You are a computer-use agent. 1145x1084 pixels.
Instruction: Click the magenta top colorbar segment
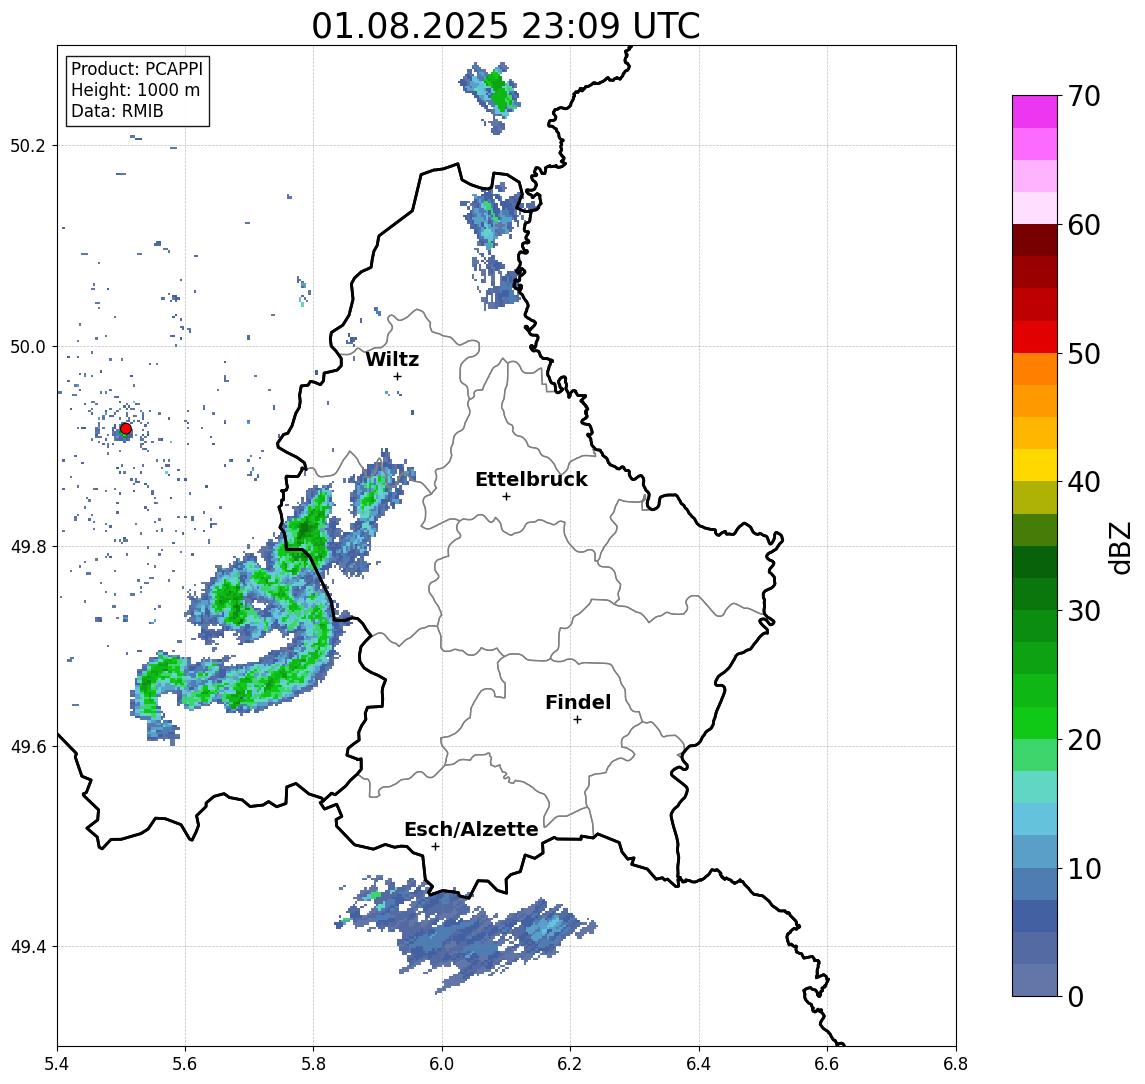tap(1035, 112)
